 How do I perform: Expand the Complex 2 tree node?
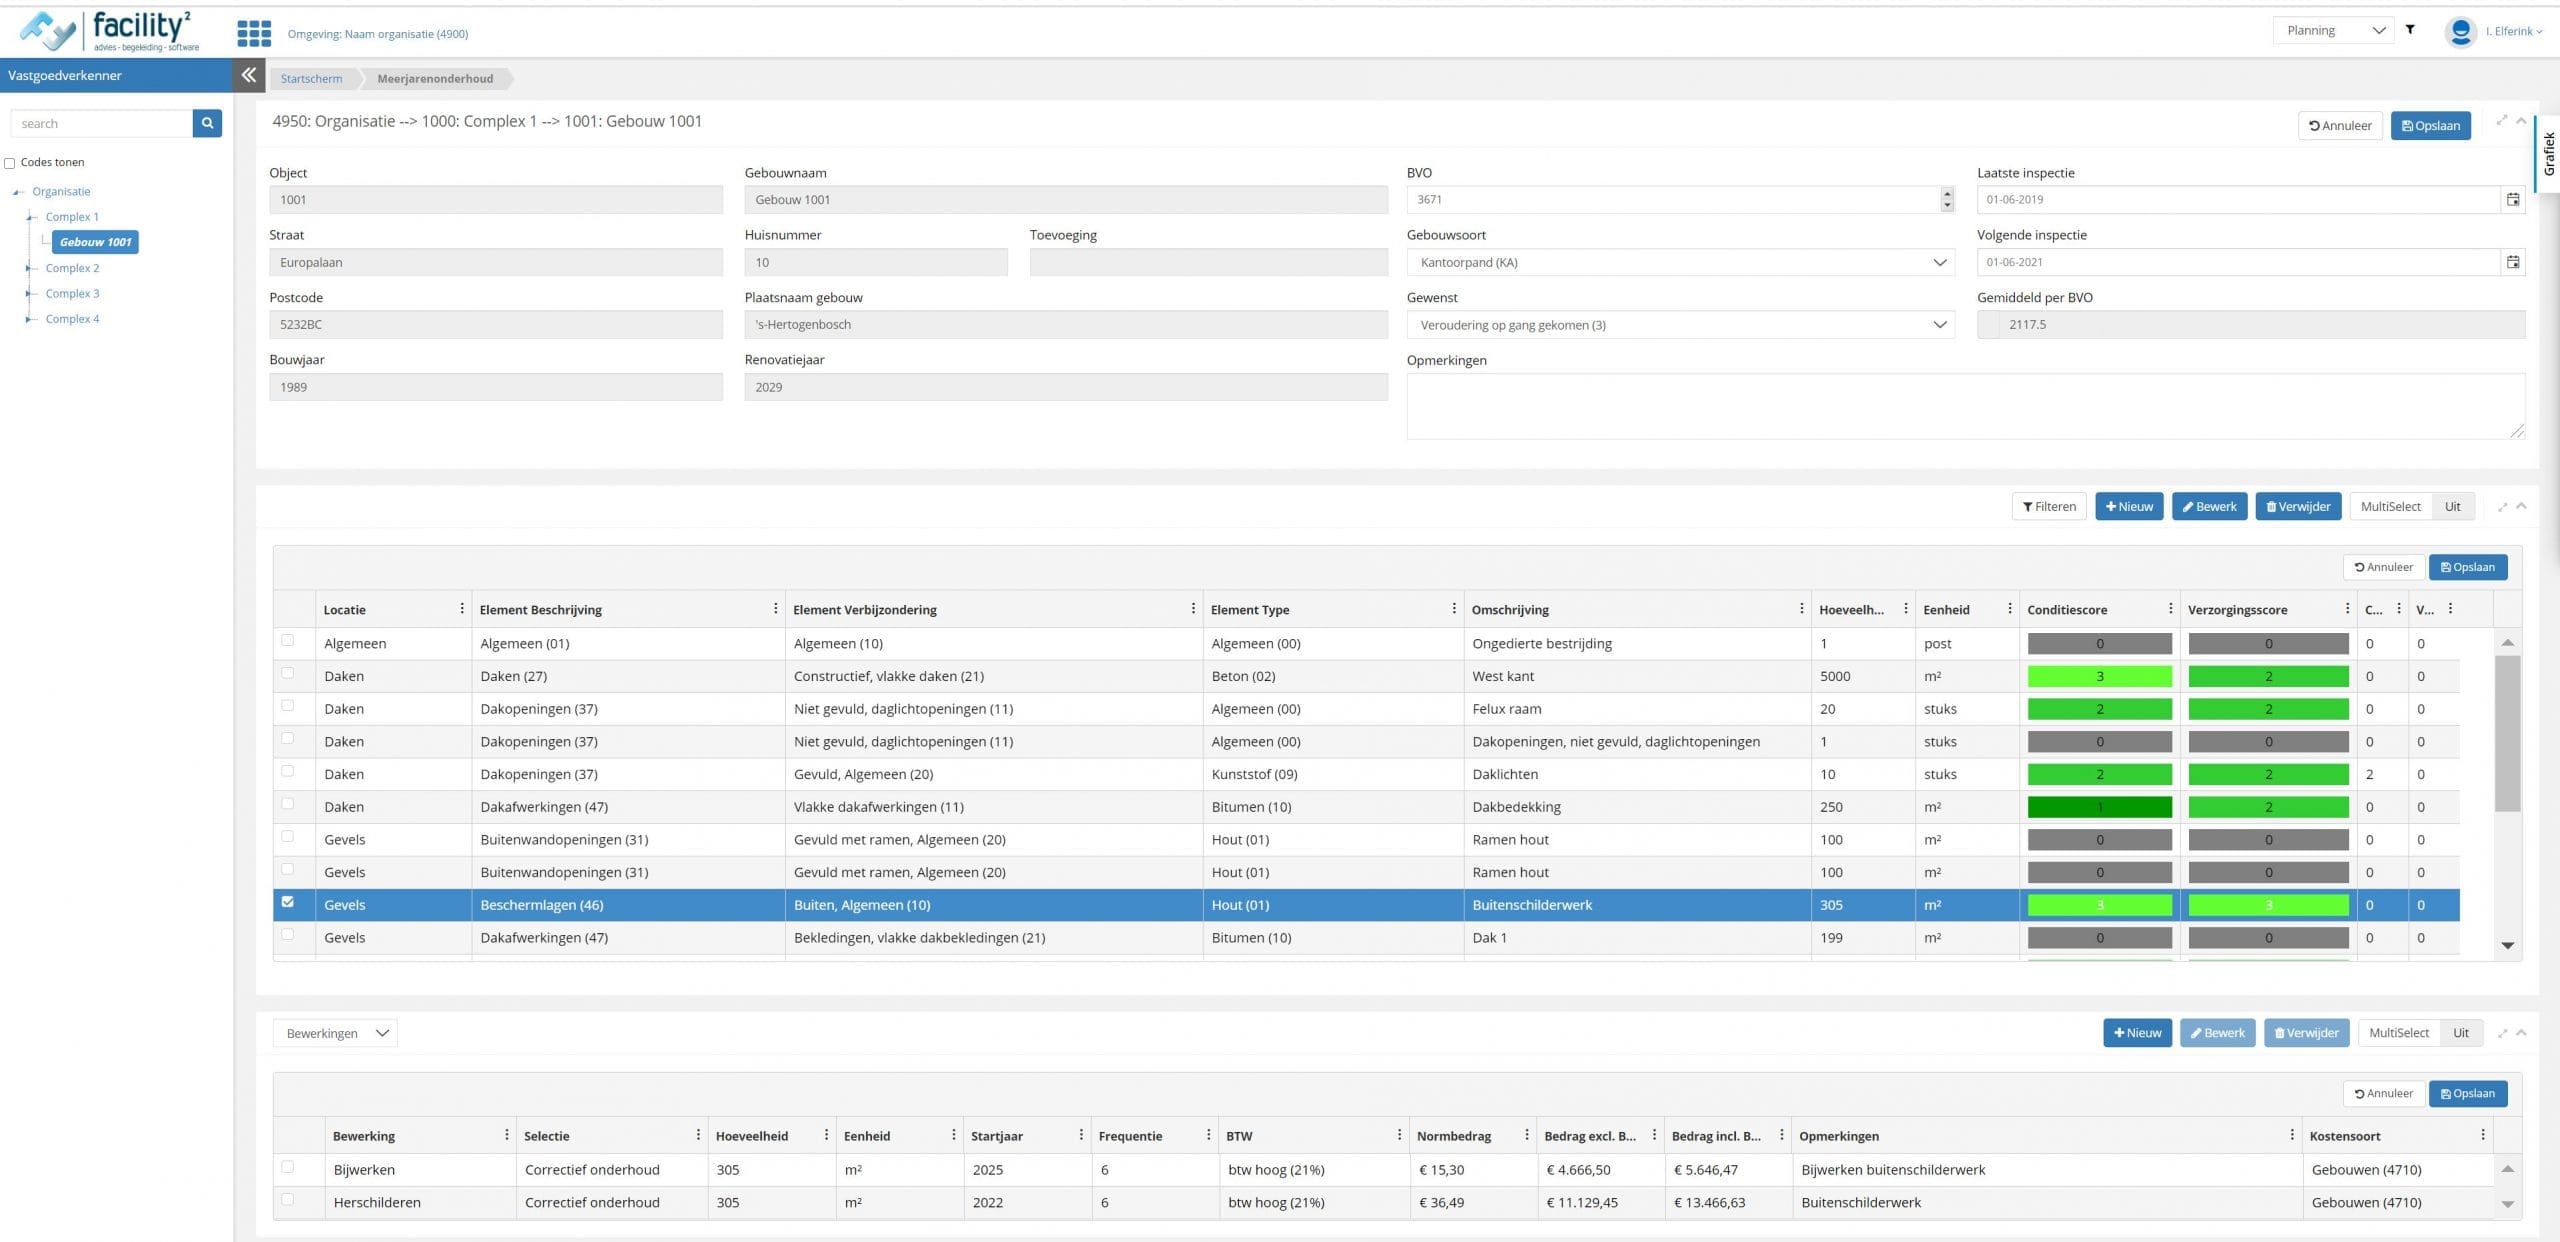point(30,268)
